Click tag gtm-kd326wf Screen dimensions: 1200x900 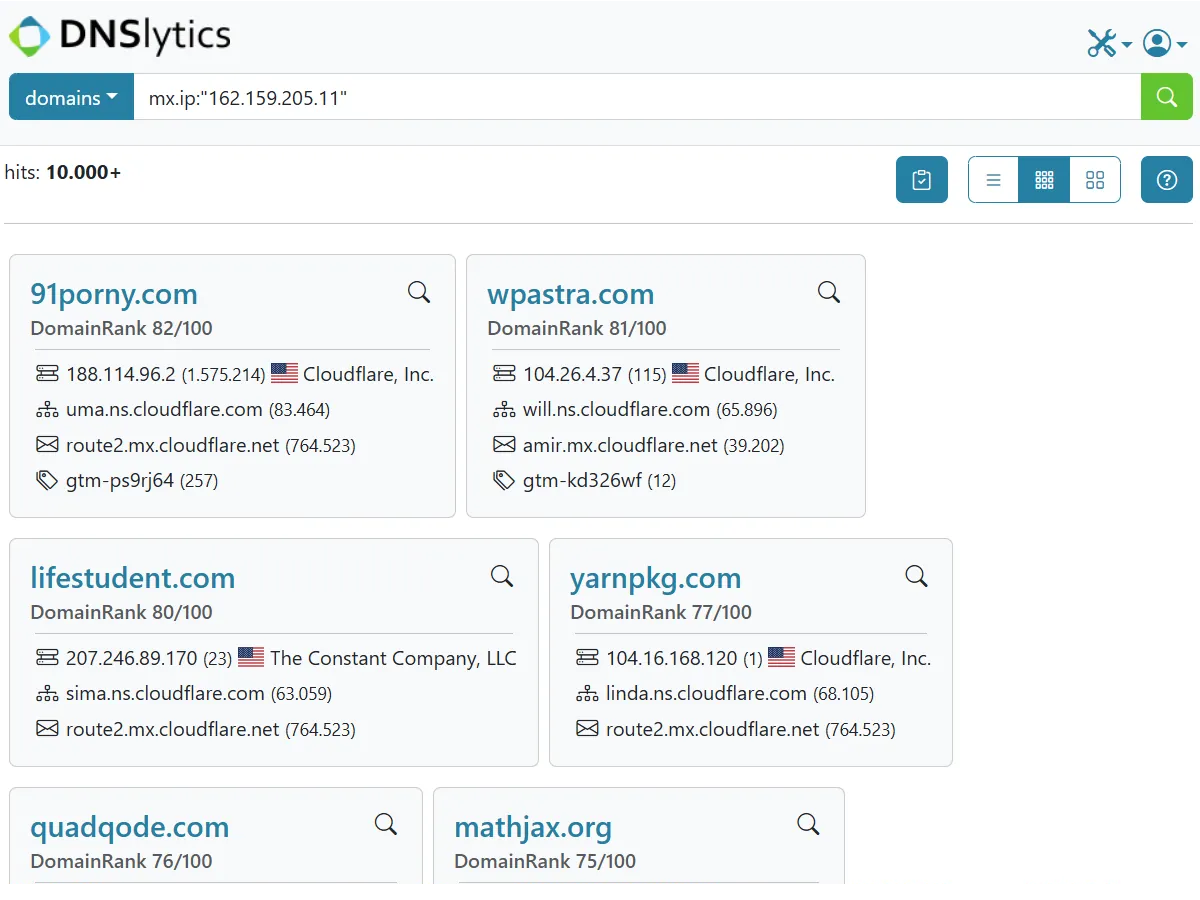pyautogui.click(x=582, y=480)
